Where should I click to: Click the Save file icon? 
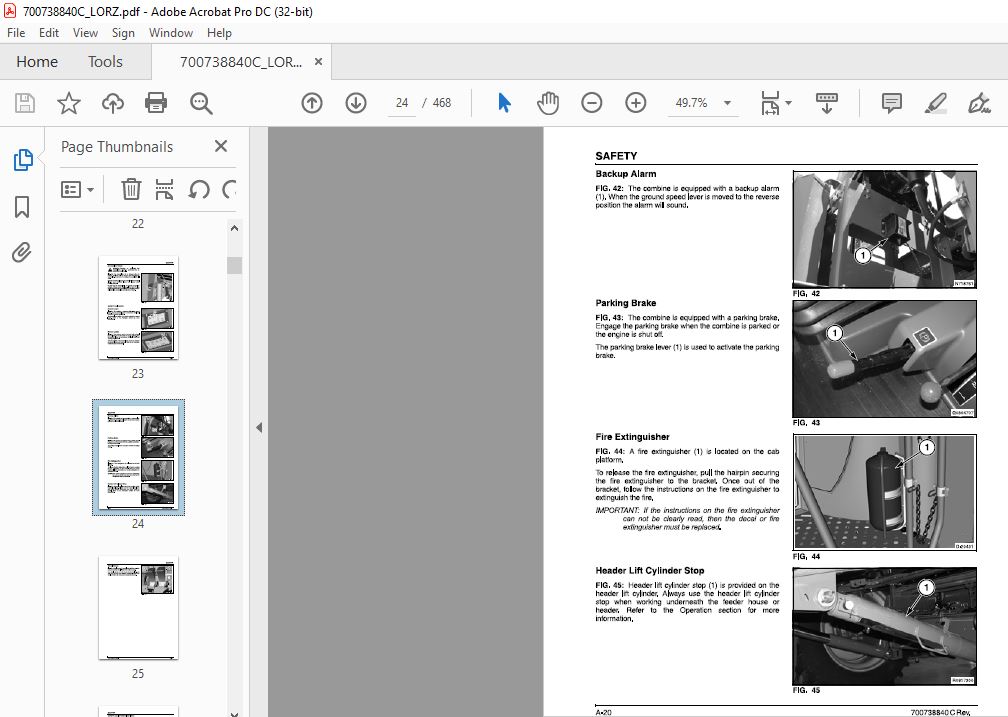click(25, 103)
